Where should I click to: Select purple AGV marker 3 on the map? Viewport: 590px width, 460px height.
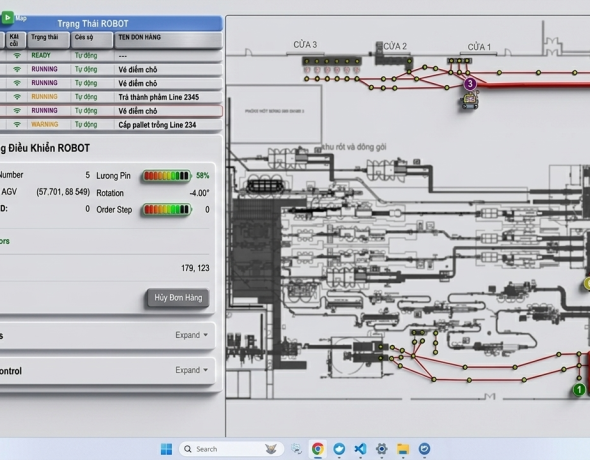(470, 83)
